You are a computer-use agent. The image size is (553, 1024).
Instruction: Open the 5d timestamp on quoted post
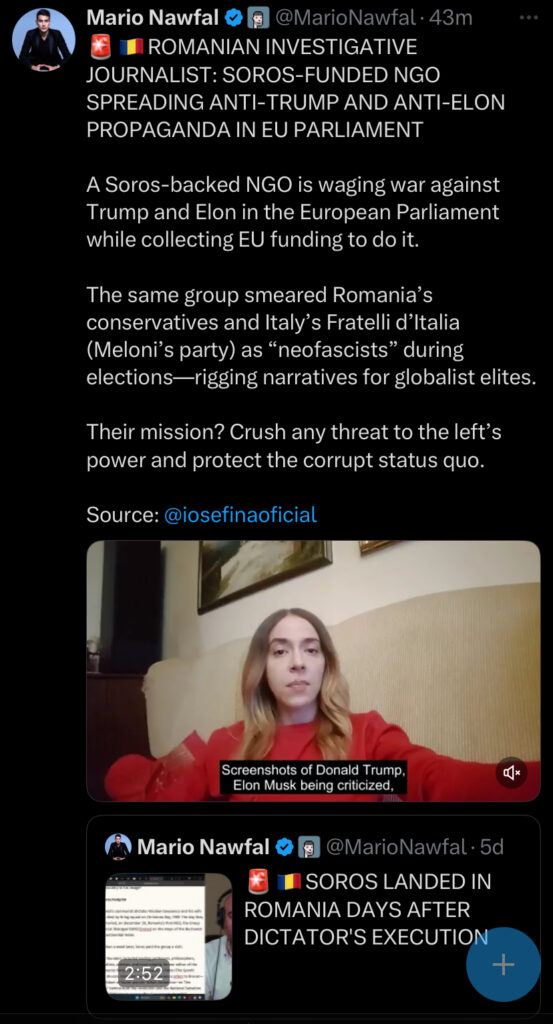[492, 847]
